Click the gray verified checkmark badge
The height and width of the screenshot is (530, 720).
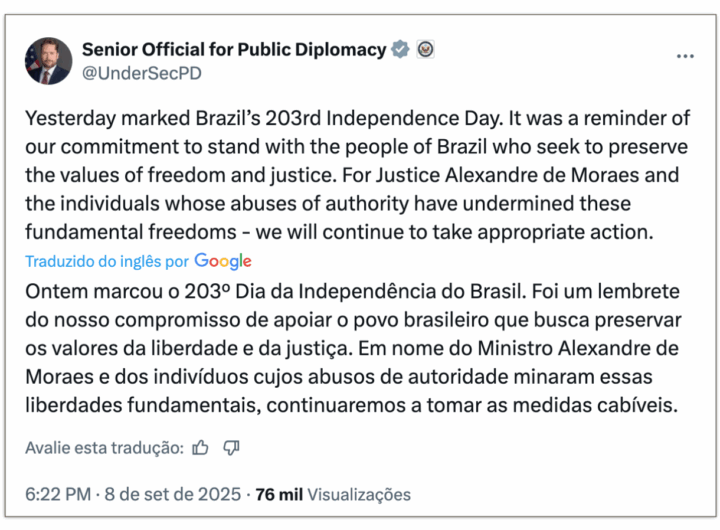400,49
